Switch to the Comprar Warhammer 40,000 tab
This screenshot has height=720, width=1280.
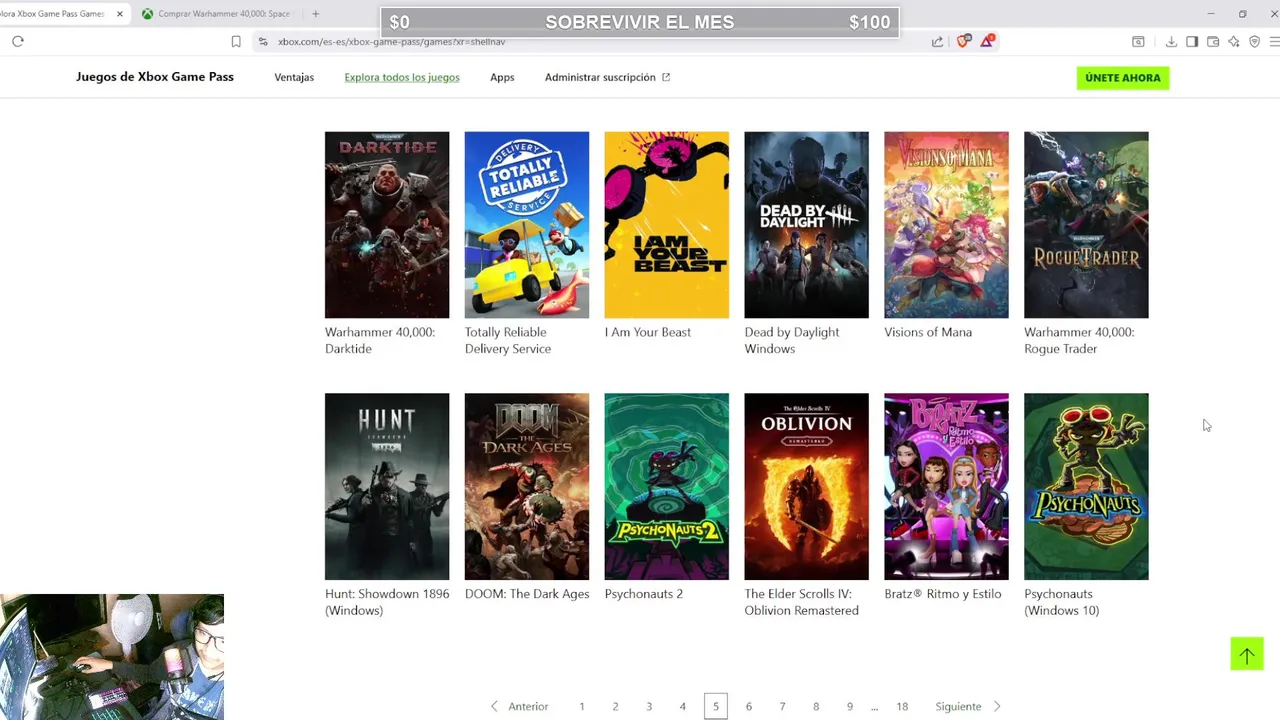point(219,14)
